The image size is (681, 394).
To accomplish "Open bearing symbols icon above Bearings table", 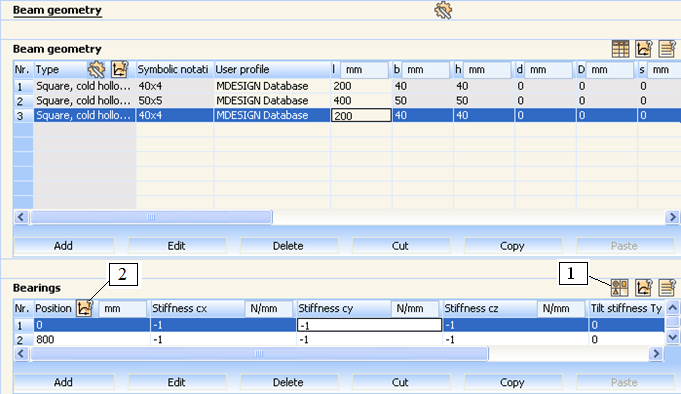I will (620, 288).
